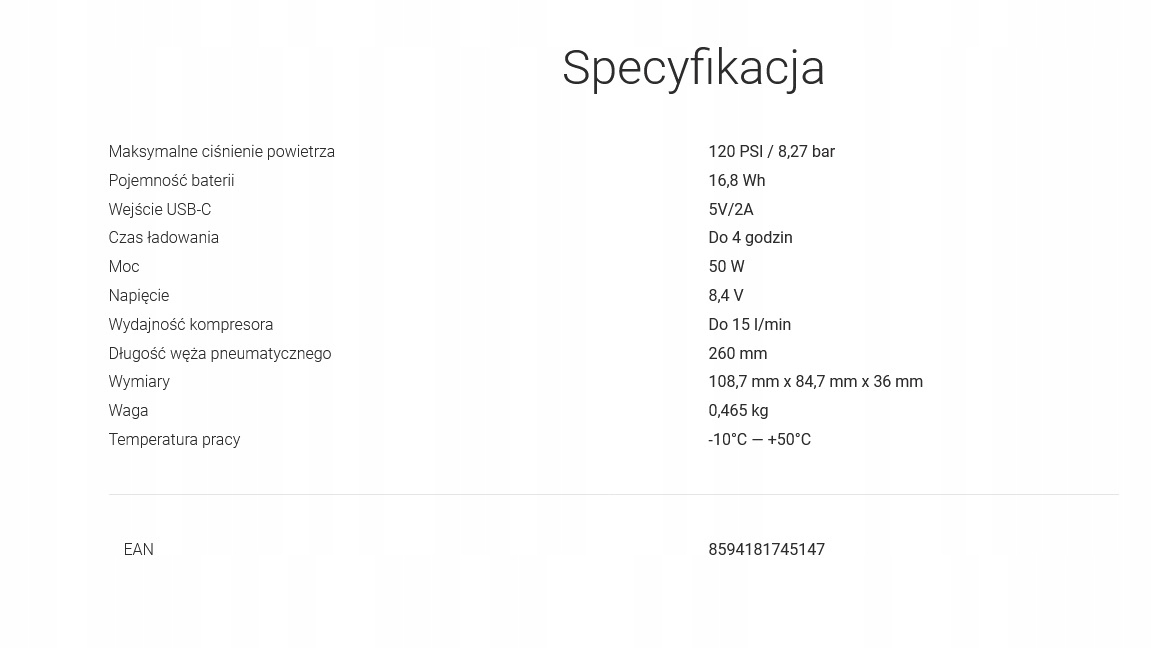This screenshot has height=648, width=1152.
Task: Select the Temperatura pracy label
Action: 174,440
